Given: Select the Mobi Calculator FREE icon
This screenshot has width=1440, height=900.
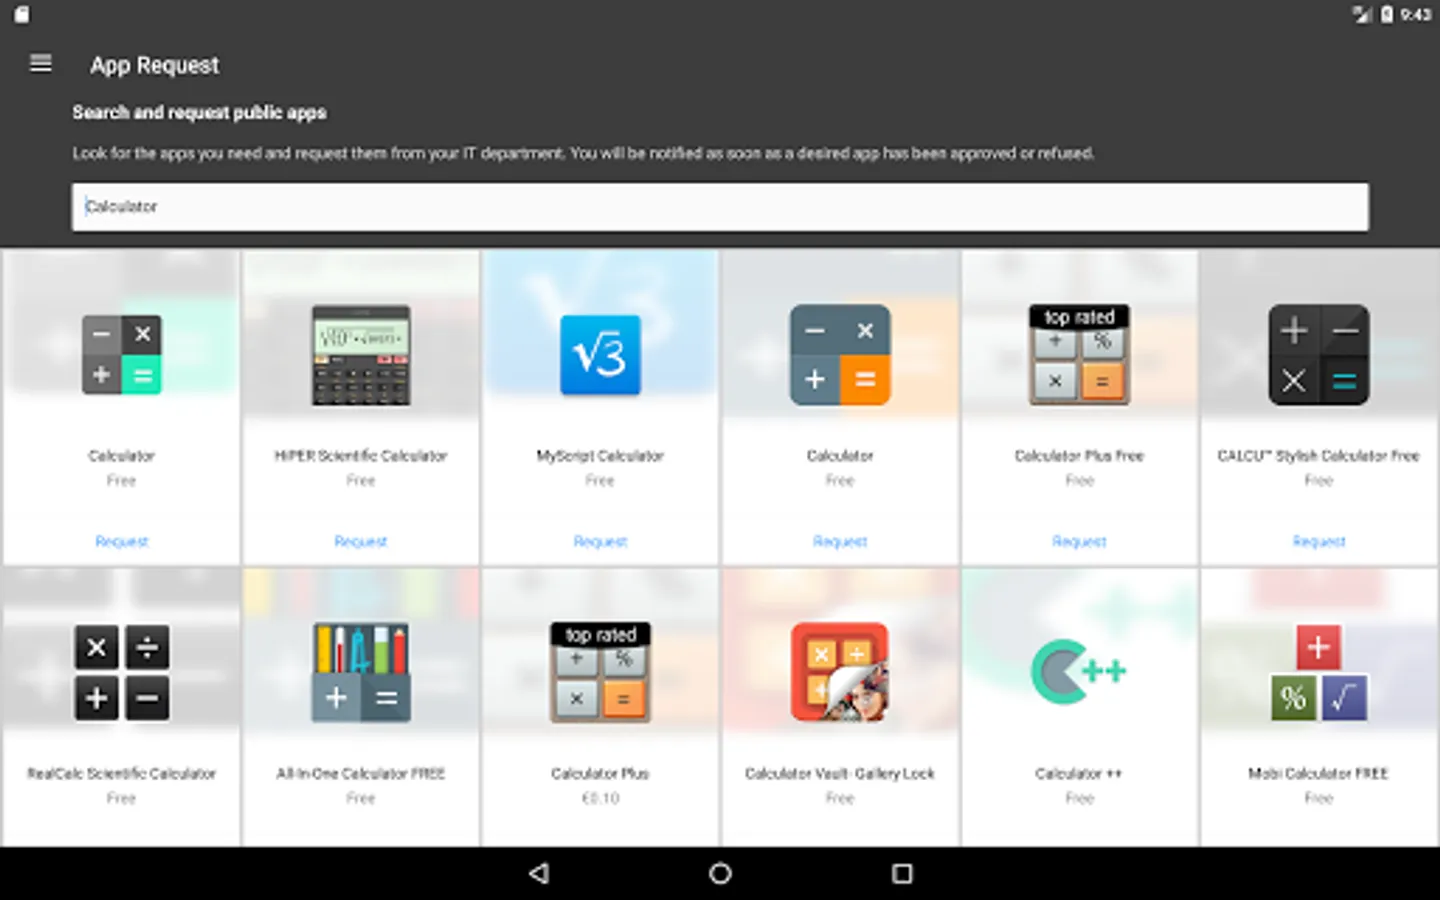Looking at the screenshot, I should click(1319, 673).
